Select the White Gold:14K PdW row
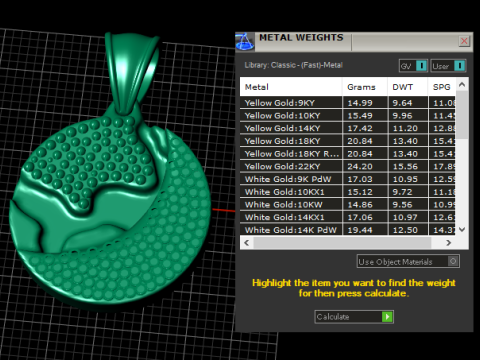The image size is (480, 360). click(x=348, y=230)
